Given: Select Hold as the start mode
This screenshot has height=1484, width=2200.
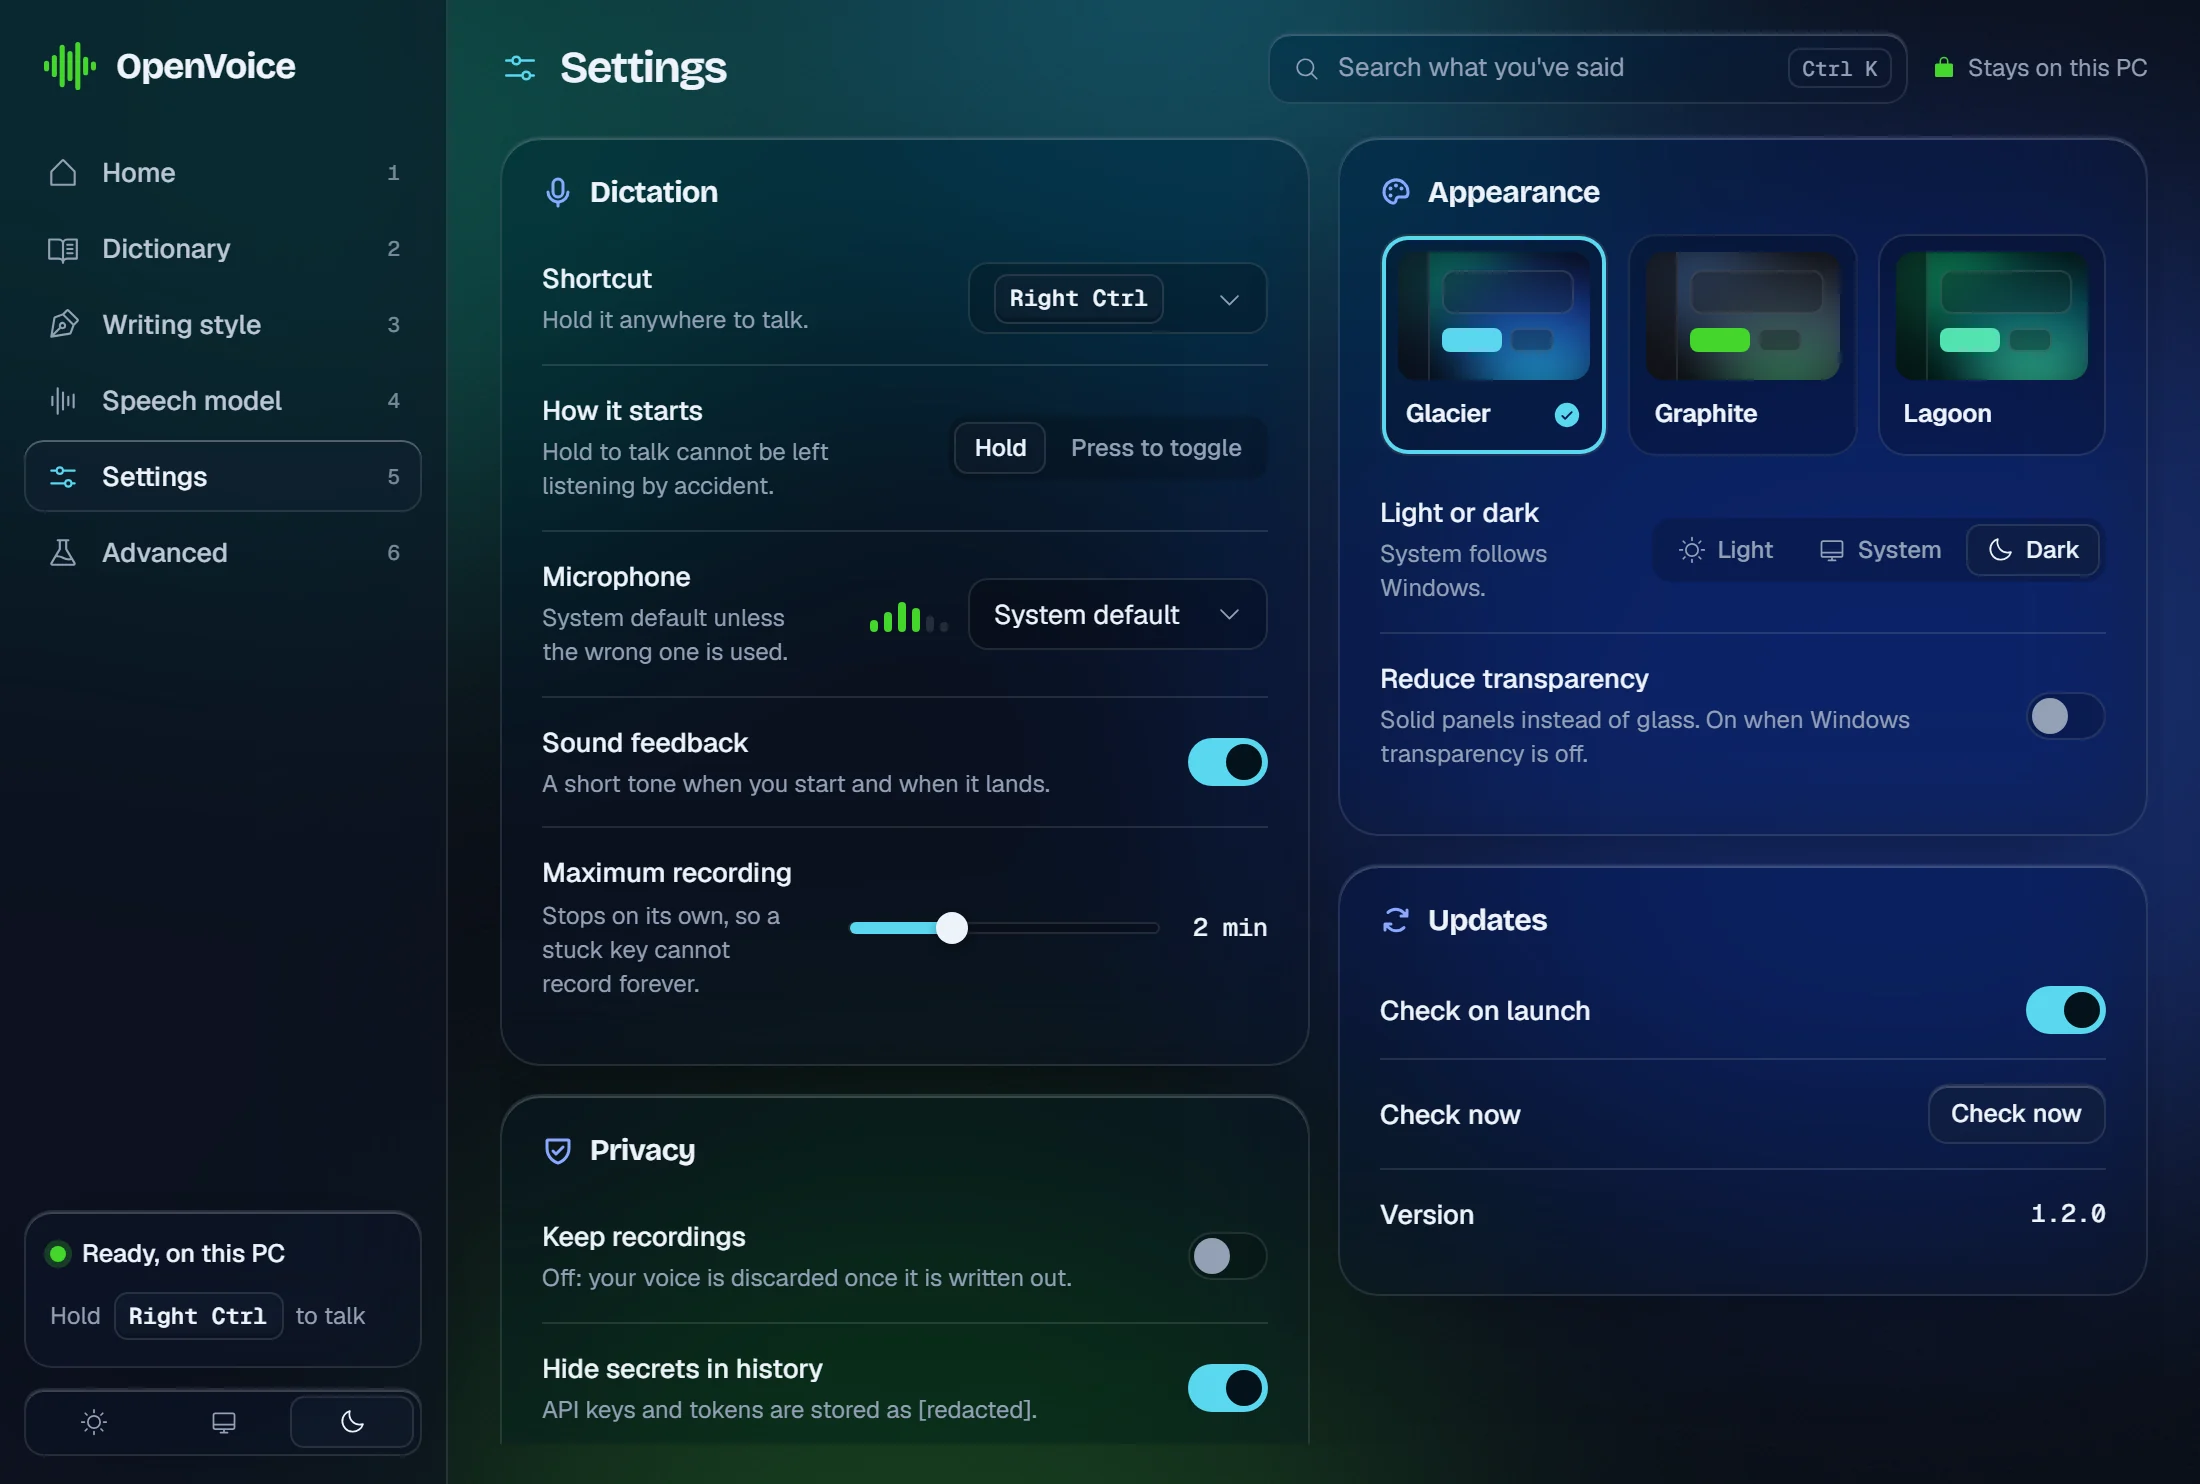Looking at the screenshot, I should 1000,448.
